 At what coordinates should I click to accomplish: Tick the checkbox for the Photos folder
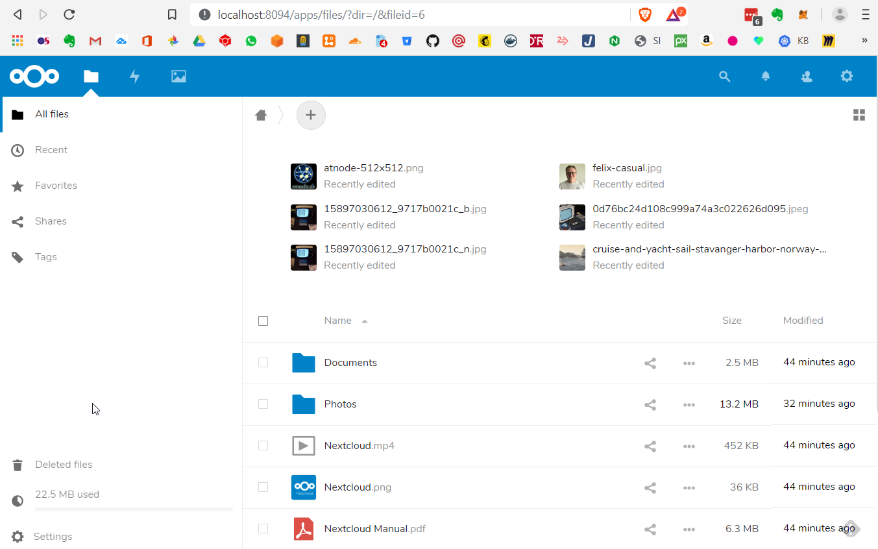pyautogui.click(x=263, y=404)
